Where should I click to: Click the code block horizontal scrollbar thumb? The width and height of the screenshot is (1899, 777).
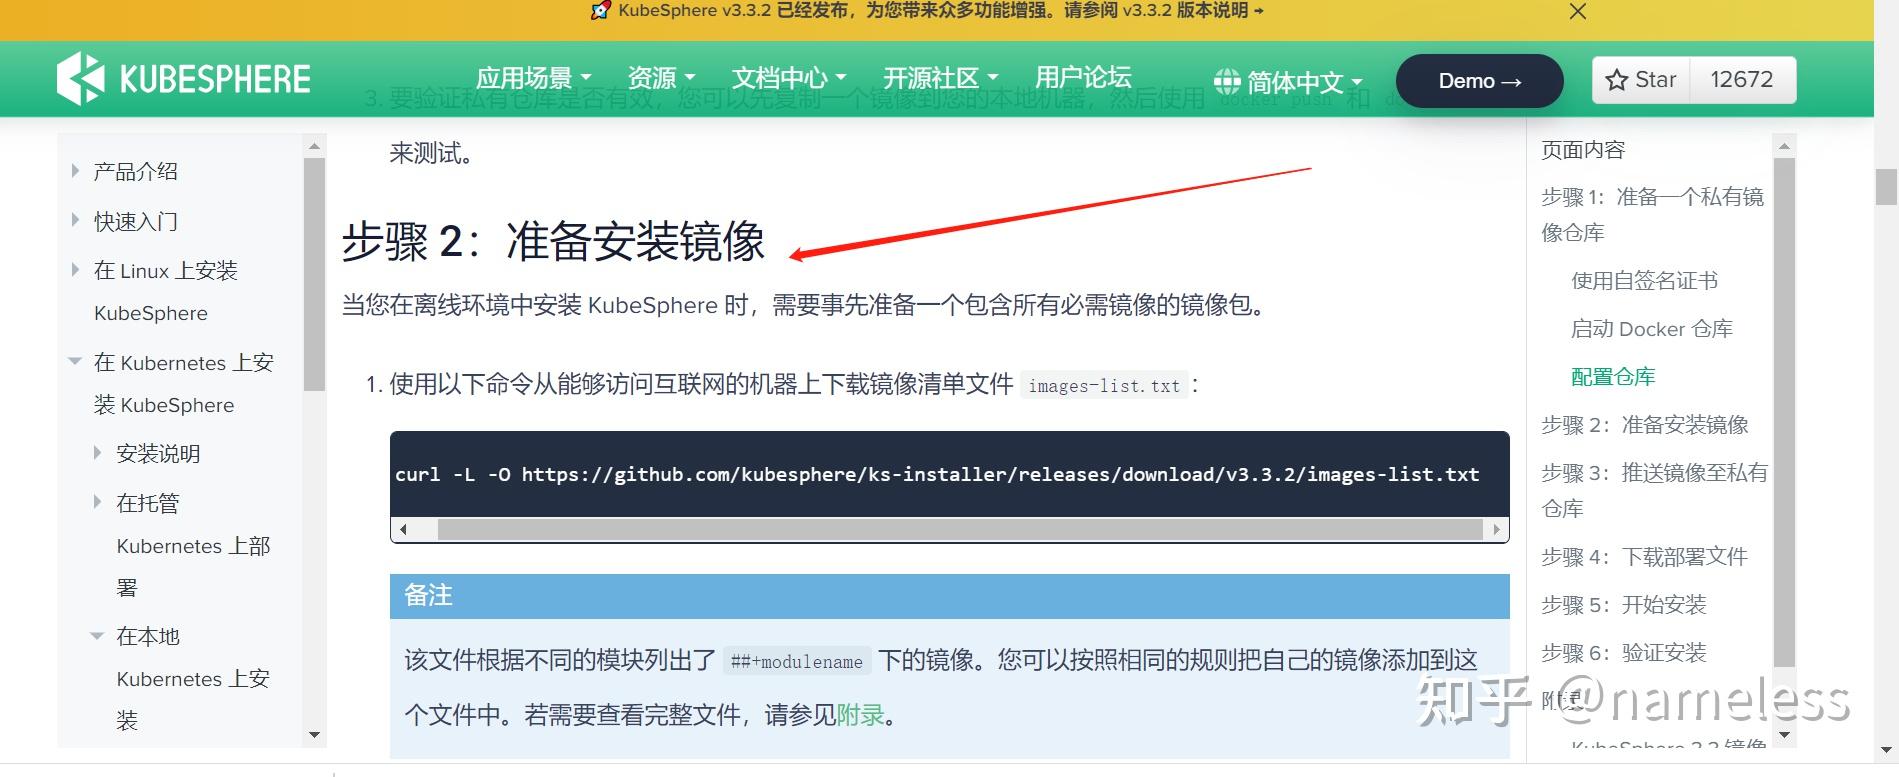tap(960, 529)
